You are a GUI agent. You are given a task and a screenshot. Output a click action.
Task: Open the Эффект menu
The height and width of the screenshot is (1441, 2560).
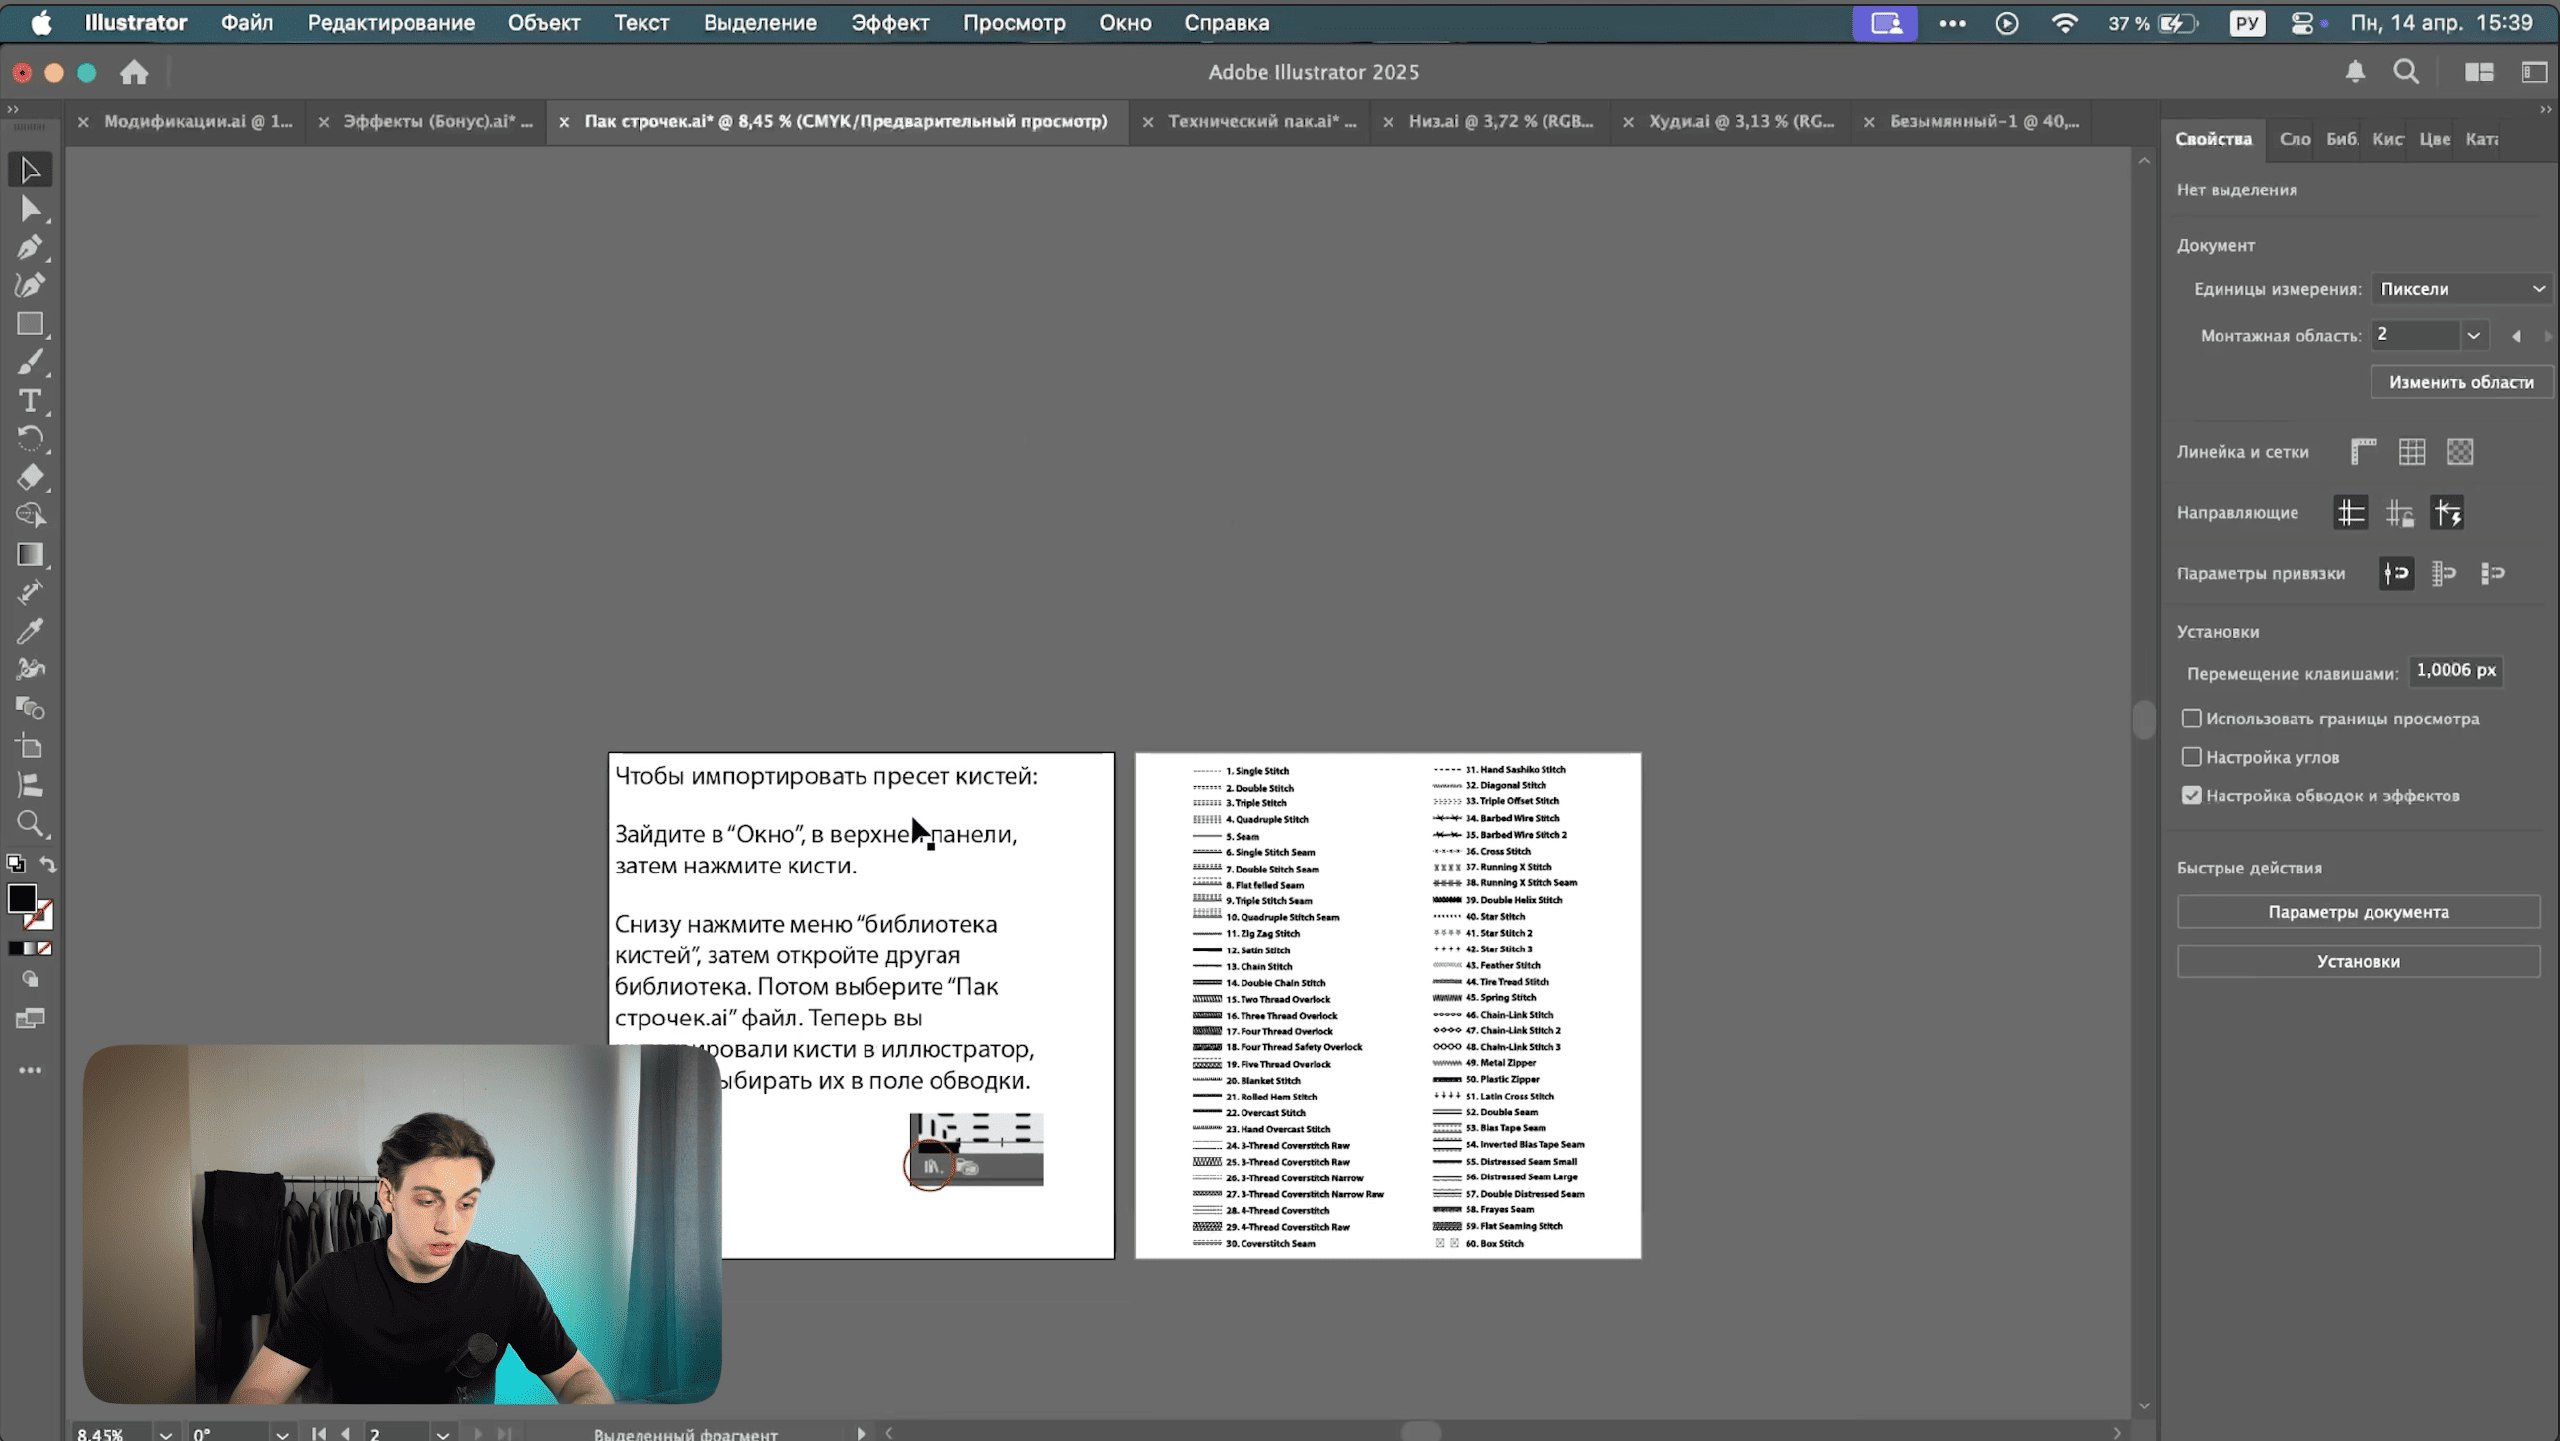889,23
